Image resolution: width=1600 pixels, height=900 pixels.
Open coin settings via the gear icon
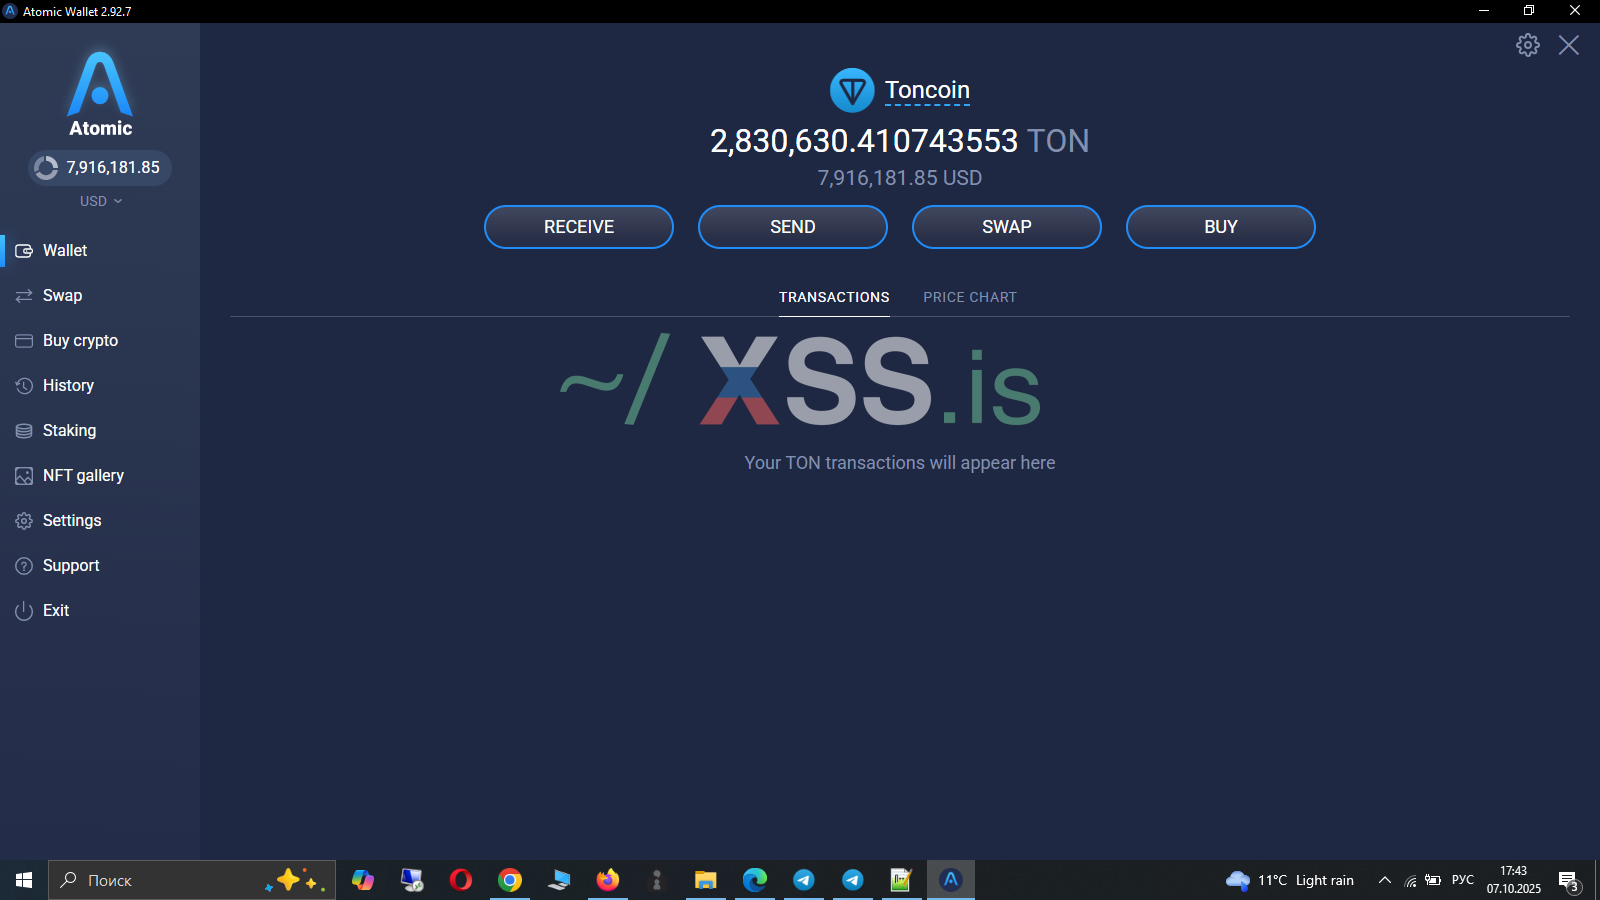(1528, 45)
